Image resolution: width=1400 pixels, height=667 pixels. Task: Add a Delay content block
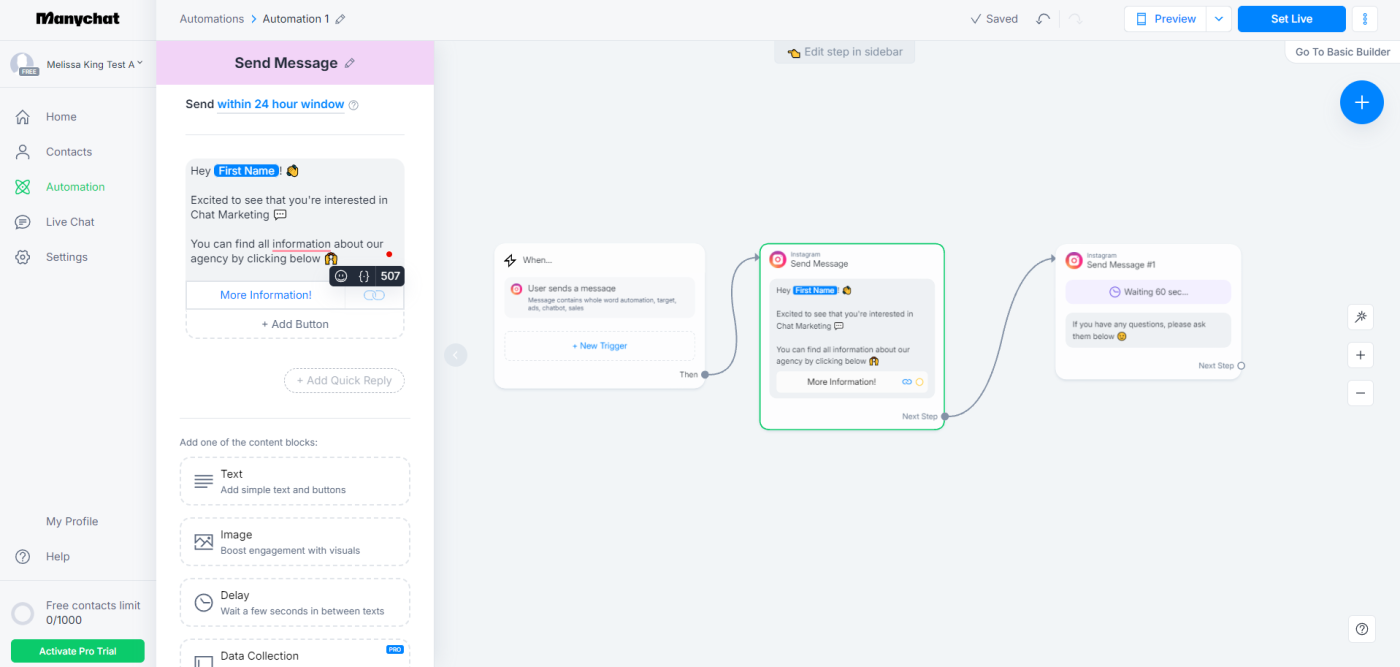point(295,603)
